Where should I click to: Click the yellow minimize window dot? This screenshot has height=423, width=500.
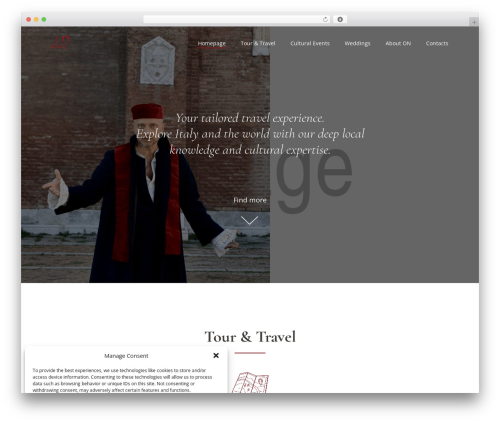[36, 19]
